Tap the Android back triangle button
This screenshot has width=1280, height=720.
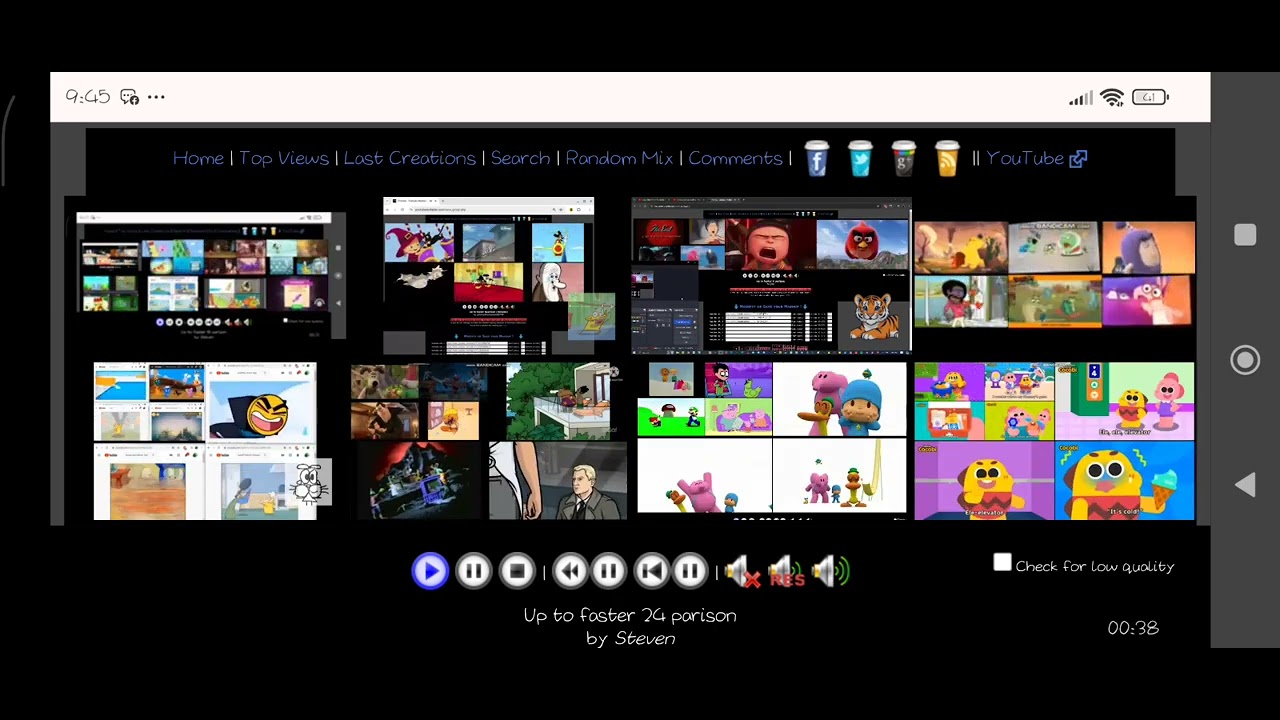click(1245, 485)
